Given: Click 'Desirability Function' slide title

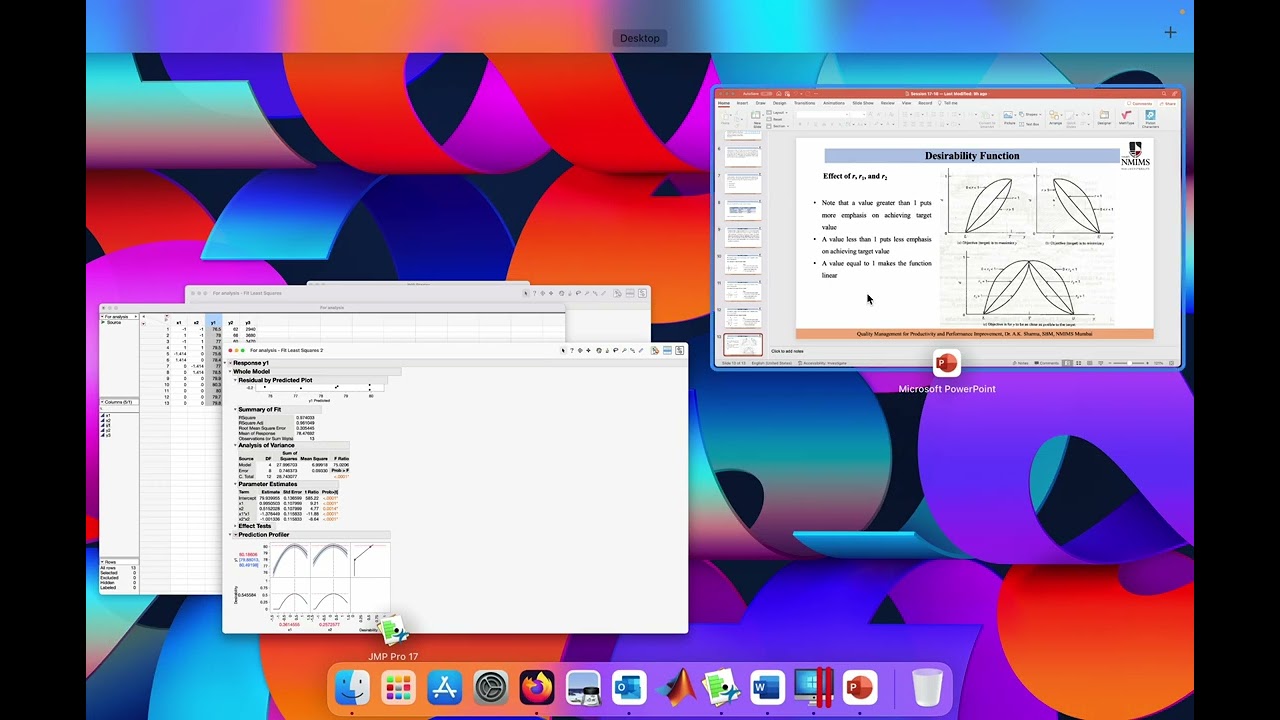Looking at the screenshot, I should [972, 156].
